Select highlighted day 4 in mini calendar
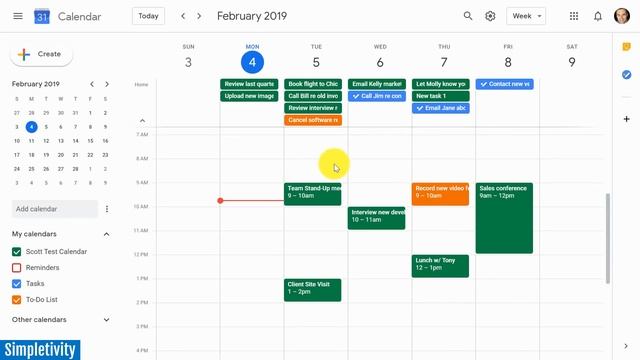Viewport: 640px width, 360px height. 31,127
